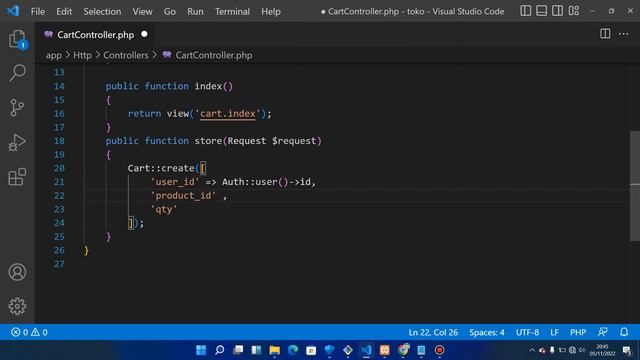Open Chrome from the taskbar
Image resolution: width=640 pixels, height=360 pixels.
coord(403,350)
